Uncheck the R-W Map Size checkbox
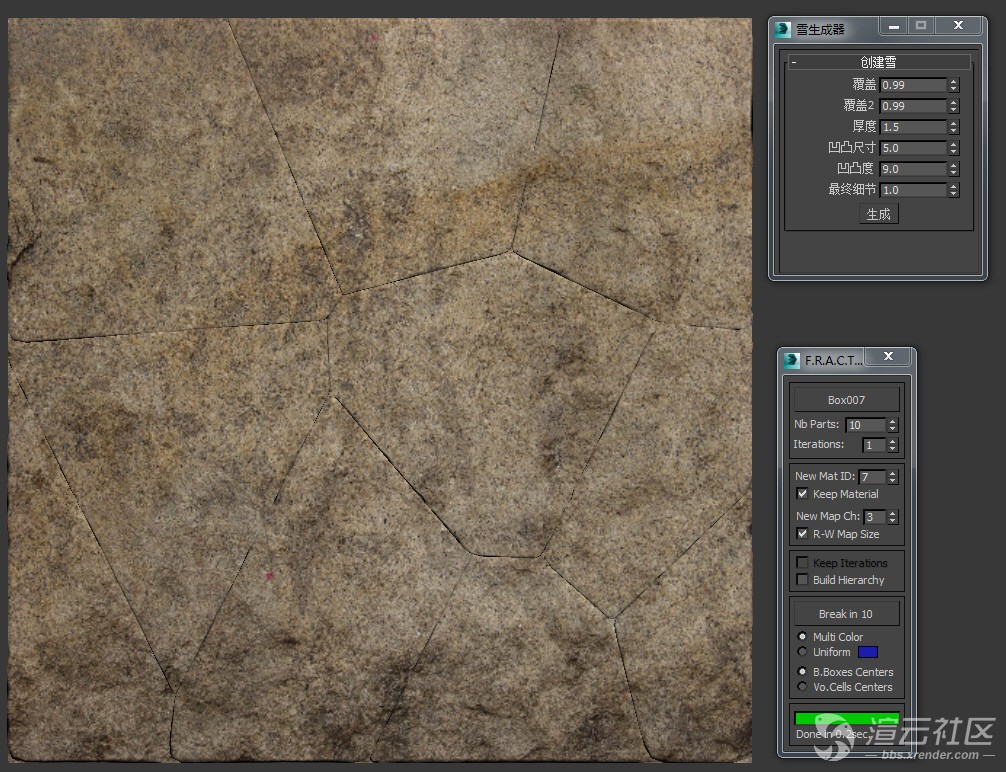 tap(802, 533)
